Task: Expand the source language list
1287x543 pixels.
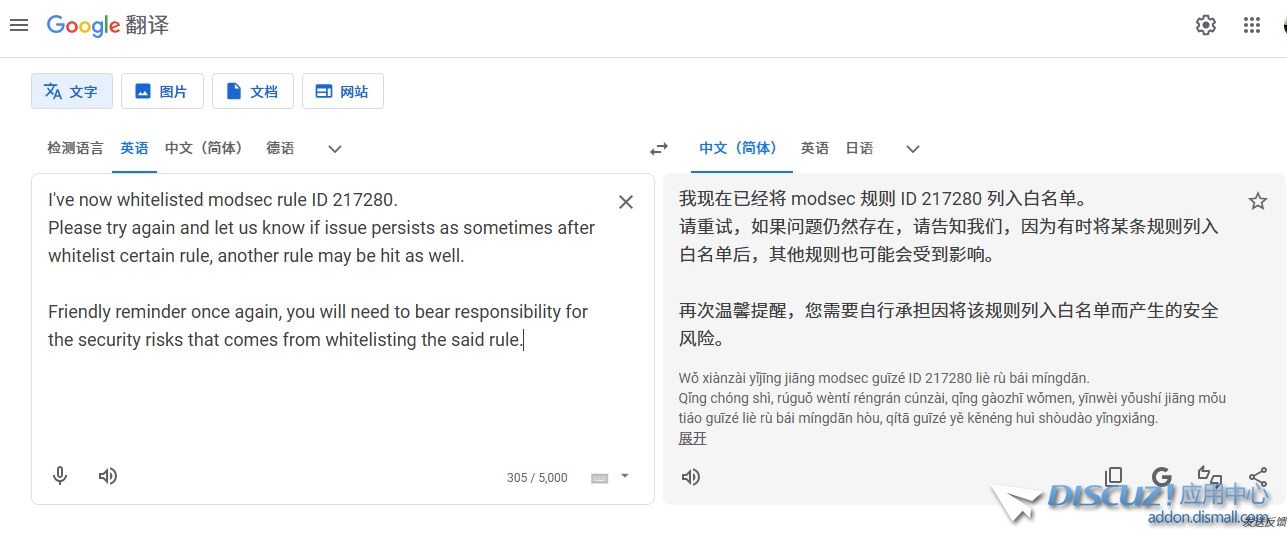Action: click(335, 149)
